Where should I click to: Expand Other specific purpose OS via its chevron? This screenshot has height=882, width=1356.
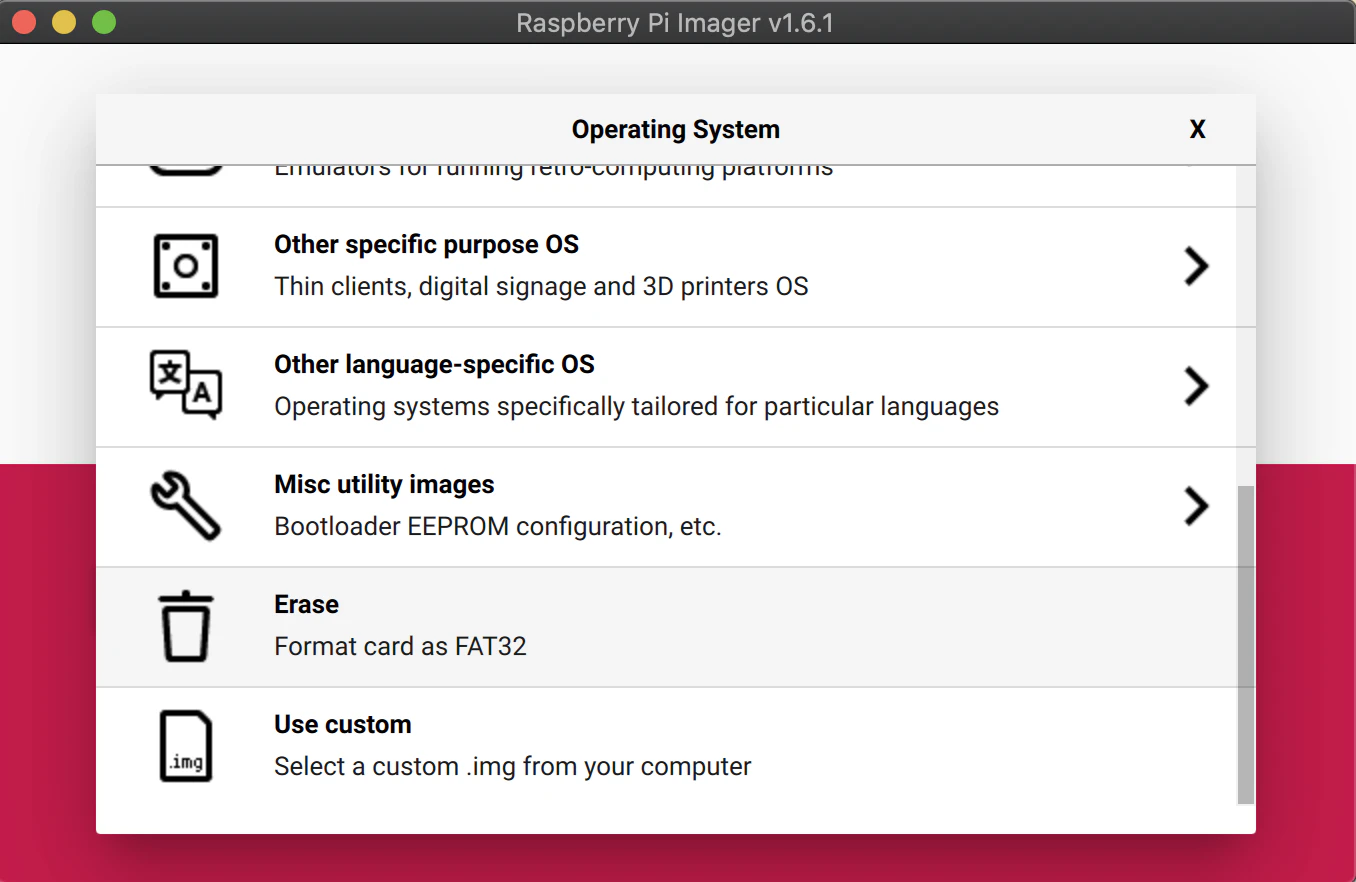click(x=1196, y=266)
